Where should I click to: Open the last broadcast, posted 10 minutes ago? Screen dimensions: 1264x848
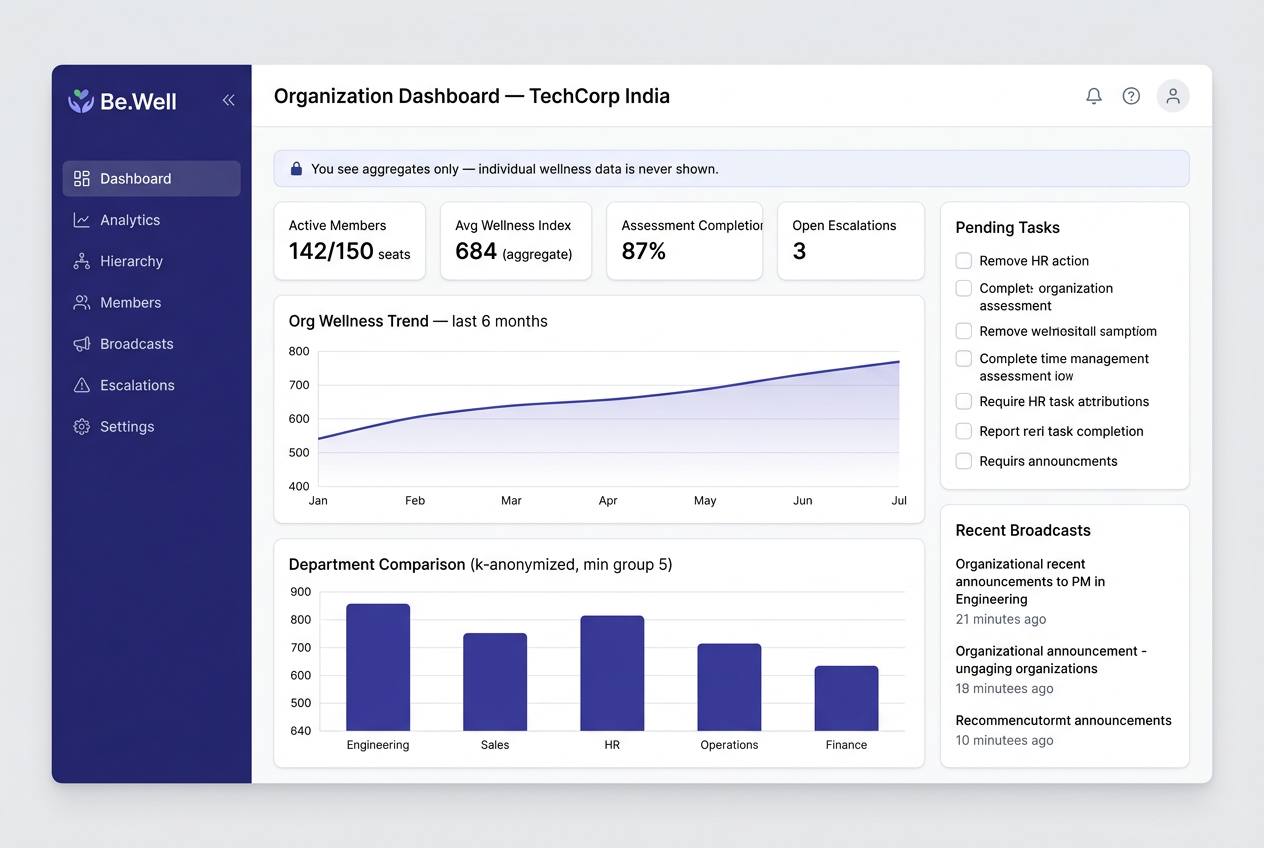[x=1063, y=730]
